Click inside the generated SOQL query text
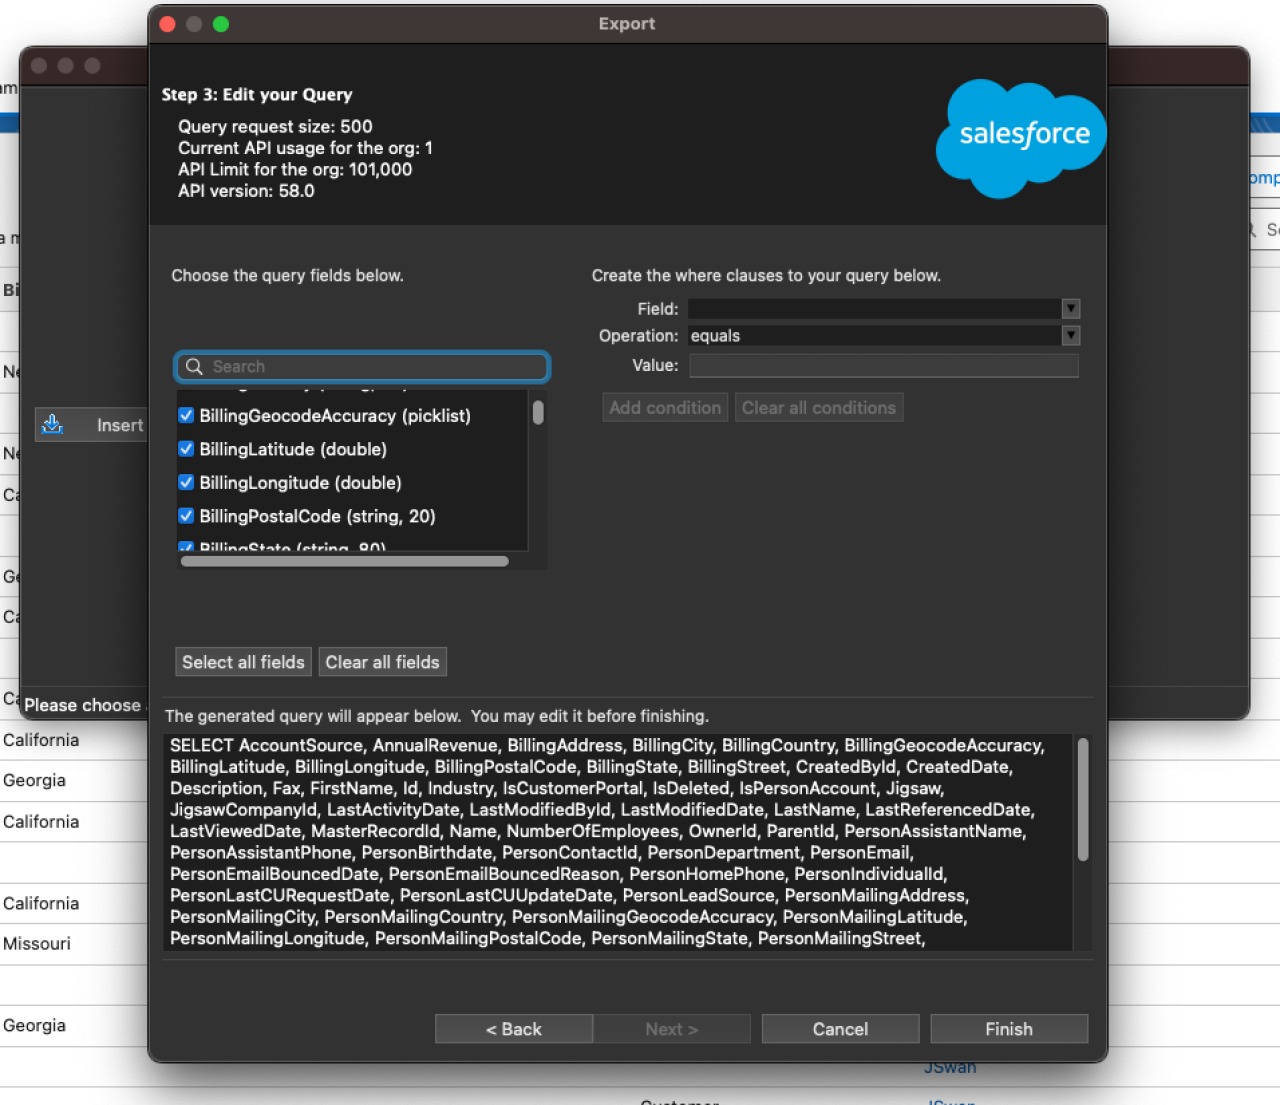This screenshot has width=1280, height=1105. click(x=618, y=842)
